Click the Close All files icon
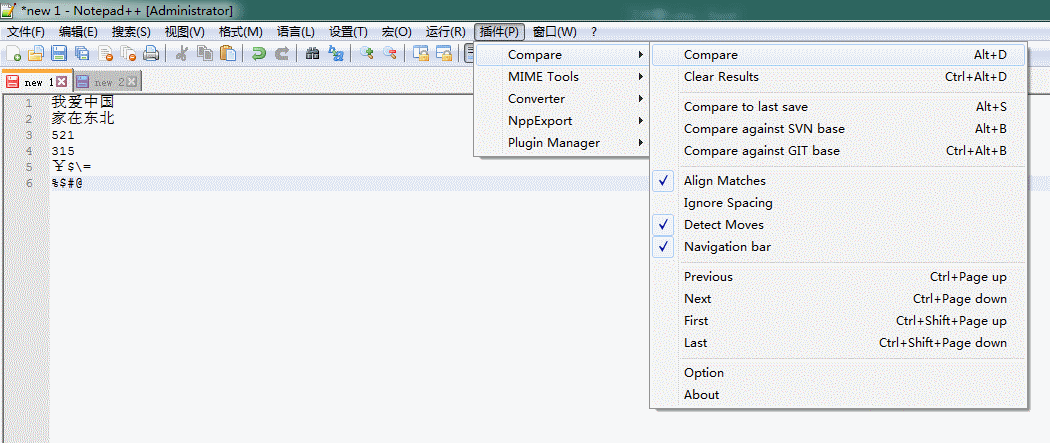Image resolution: width=1050 pixels, height=443 pixels. (x=128, y=54)
